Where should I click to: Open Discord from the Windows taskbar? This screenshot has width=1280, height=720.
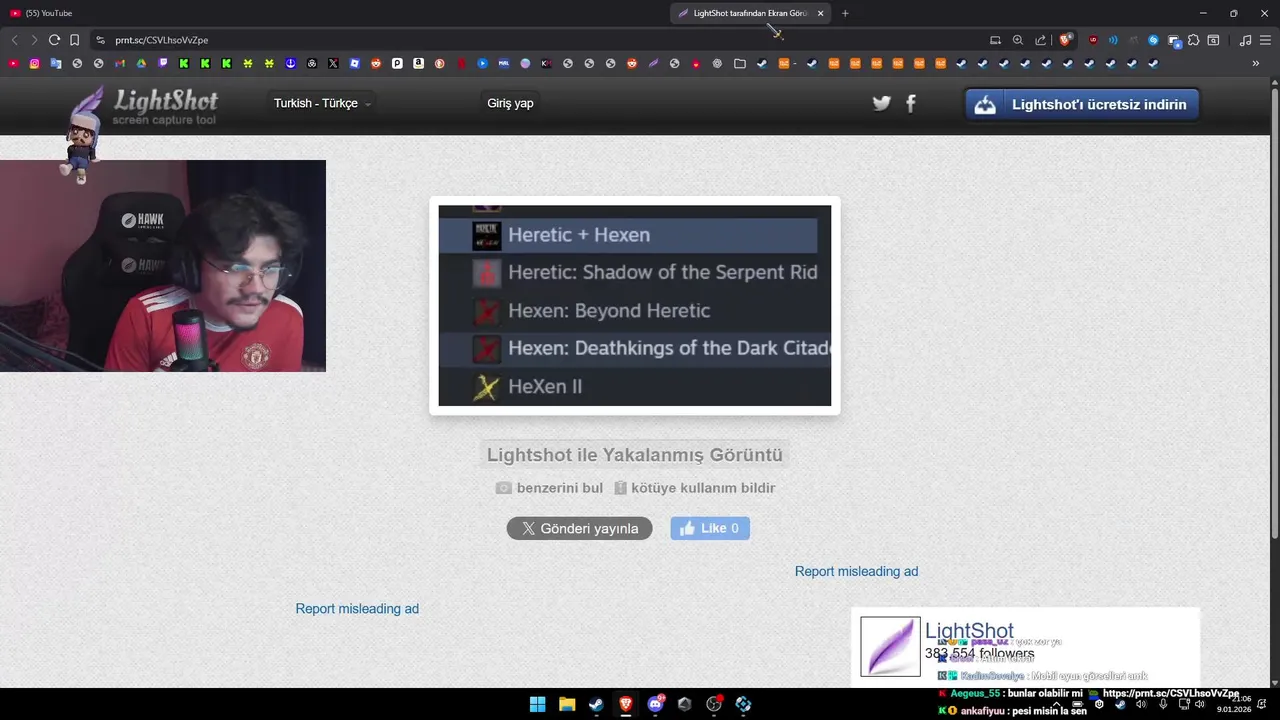point(655,704)
